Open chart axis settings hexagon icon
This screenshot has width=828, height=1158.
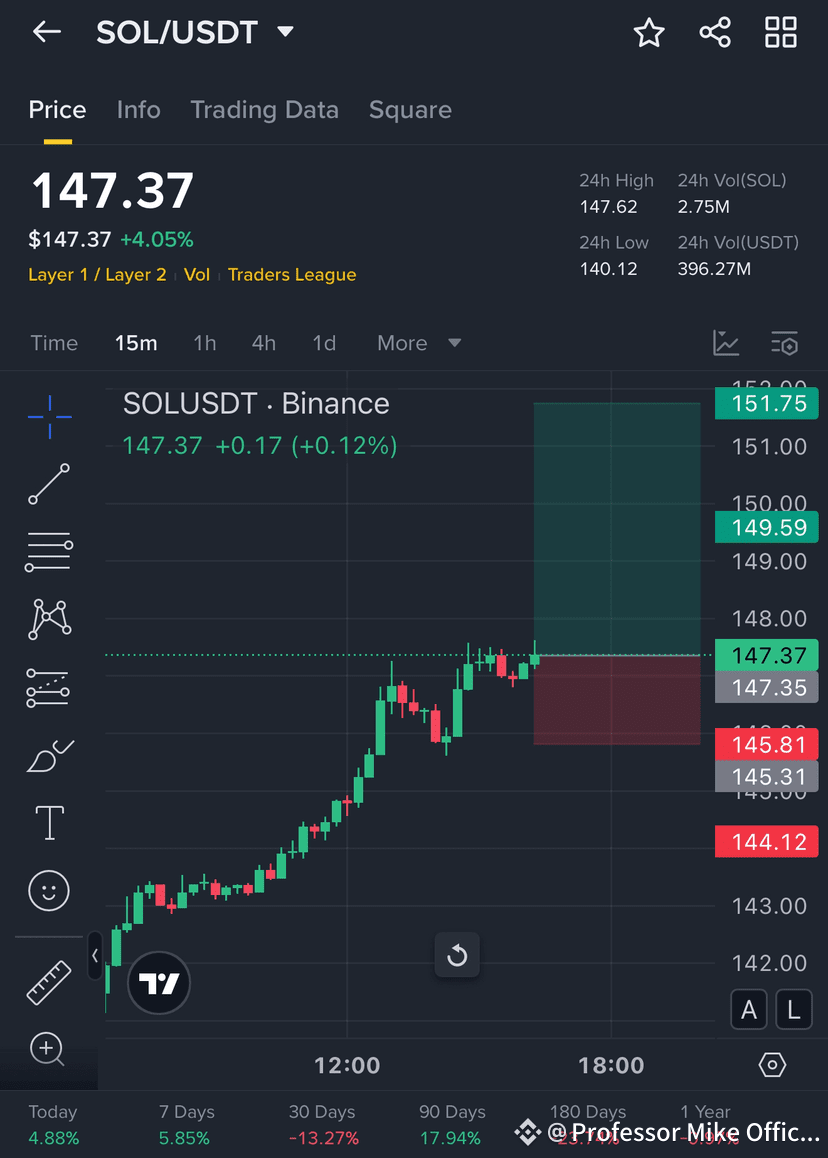[x=772, y=1065]
